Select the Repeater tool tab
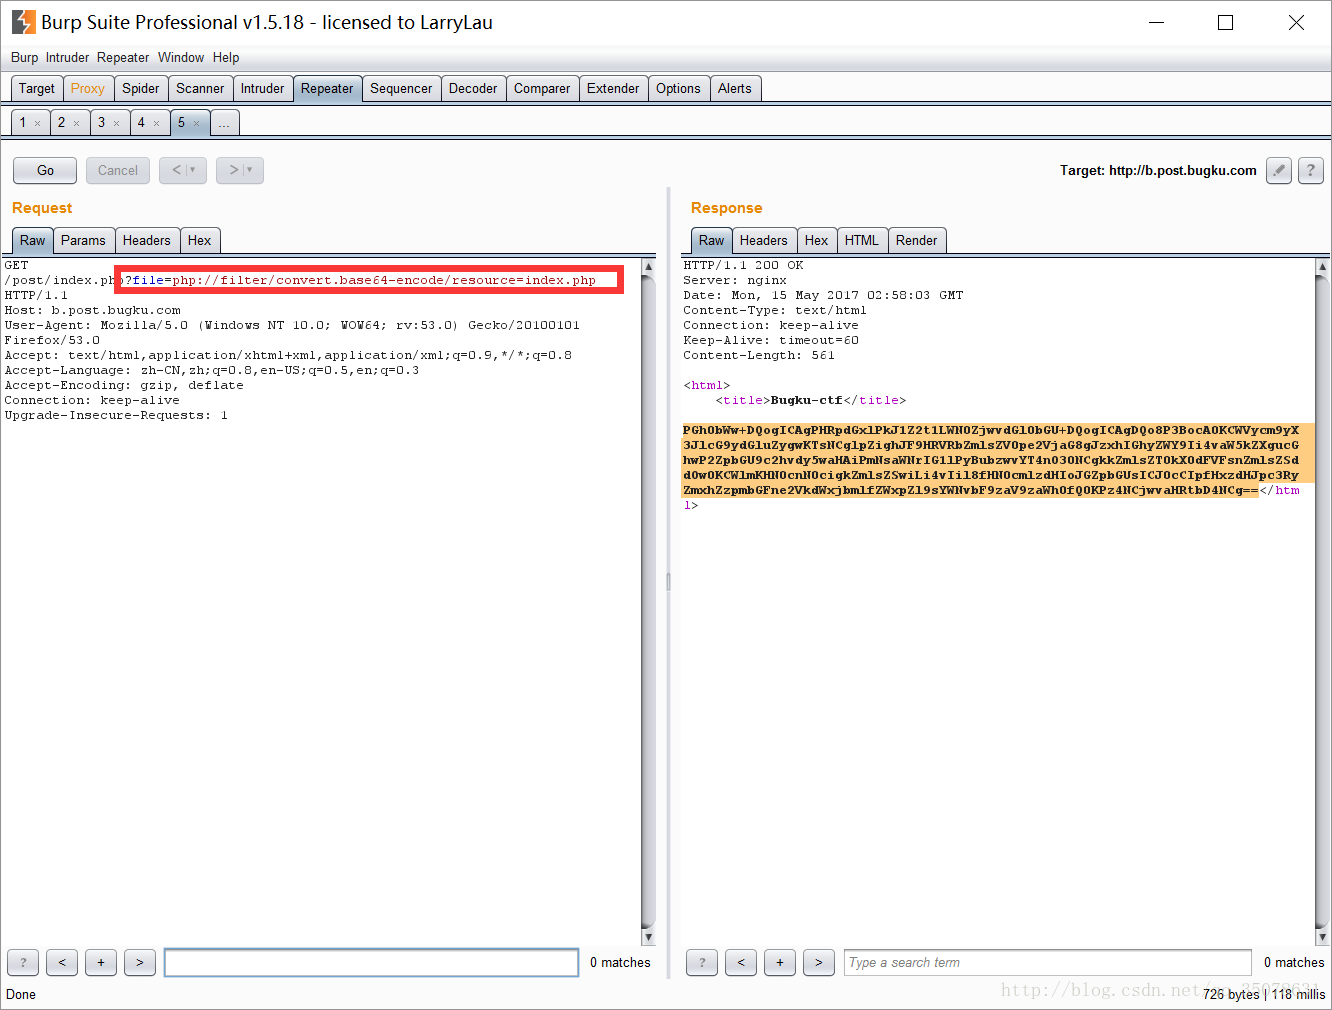 (327, 88)
